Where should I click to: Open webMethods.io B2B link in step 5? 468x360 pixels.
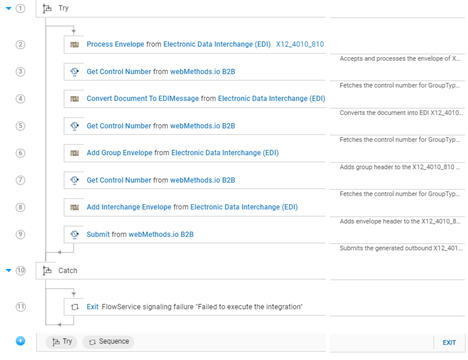click(203, 126)
